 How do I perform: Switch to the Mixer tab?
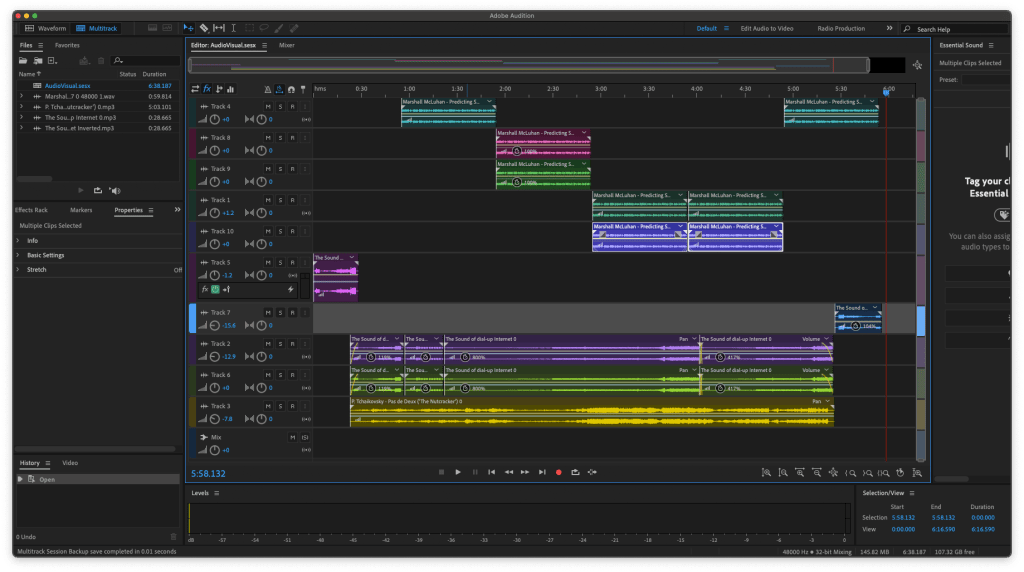click(x=286, y=46)
